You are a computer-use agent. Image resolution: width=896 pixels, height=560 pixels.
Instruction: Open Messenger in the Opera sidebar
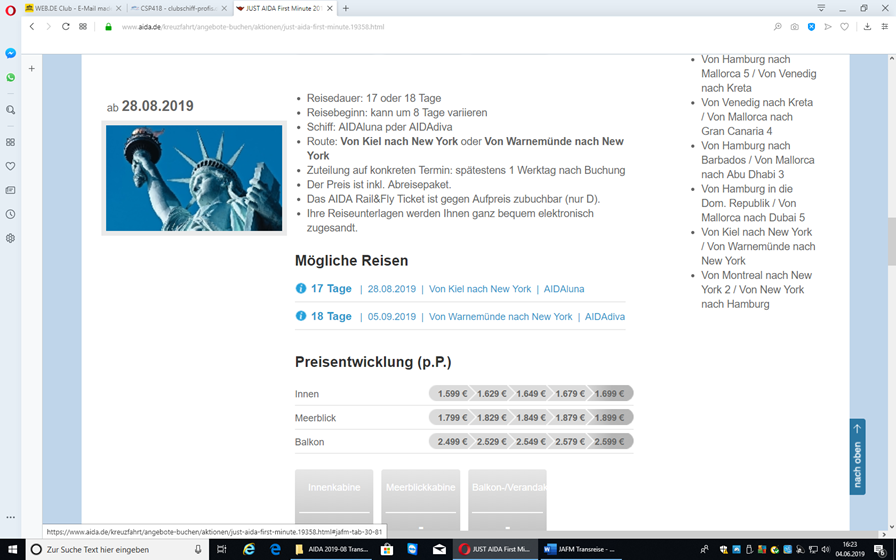pos(10,53)
